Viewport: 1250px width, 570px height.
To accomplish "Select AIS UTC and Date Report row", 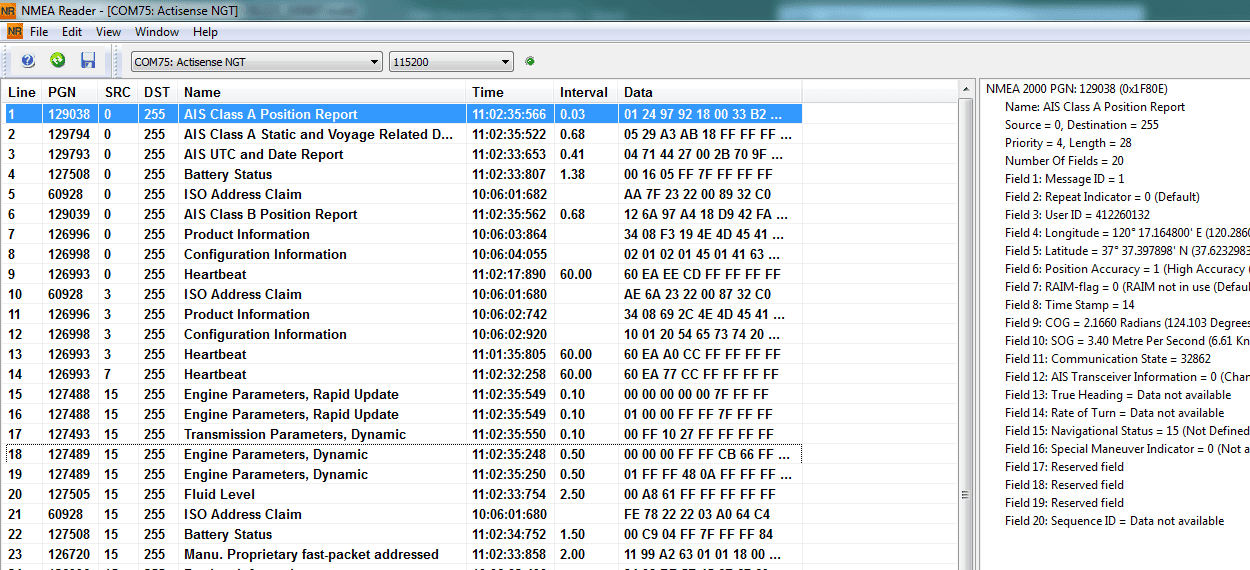I will [x=402, y=154].
